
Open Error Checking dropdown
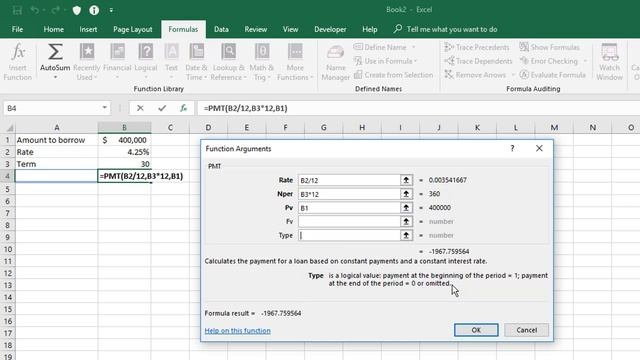click(585, 61)
